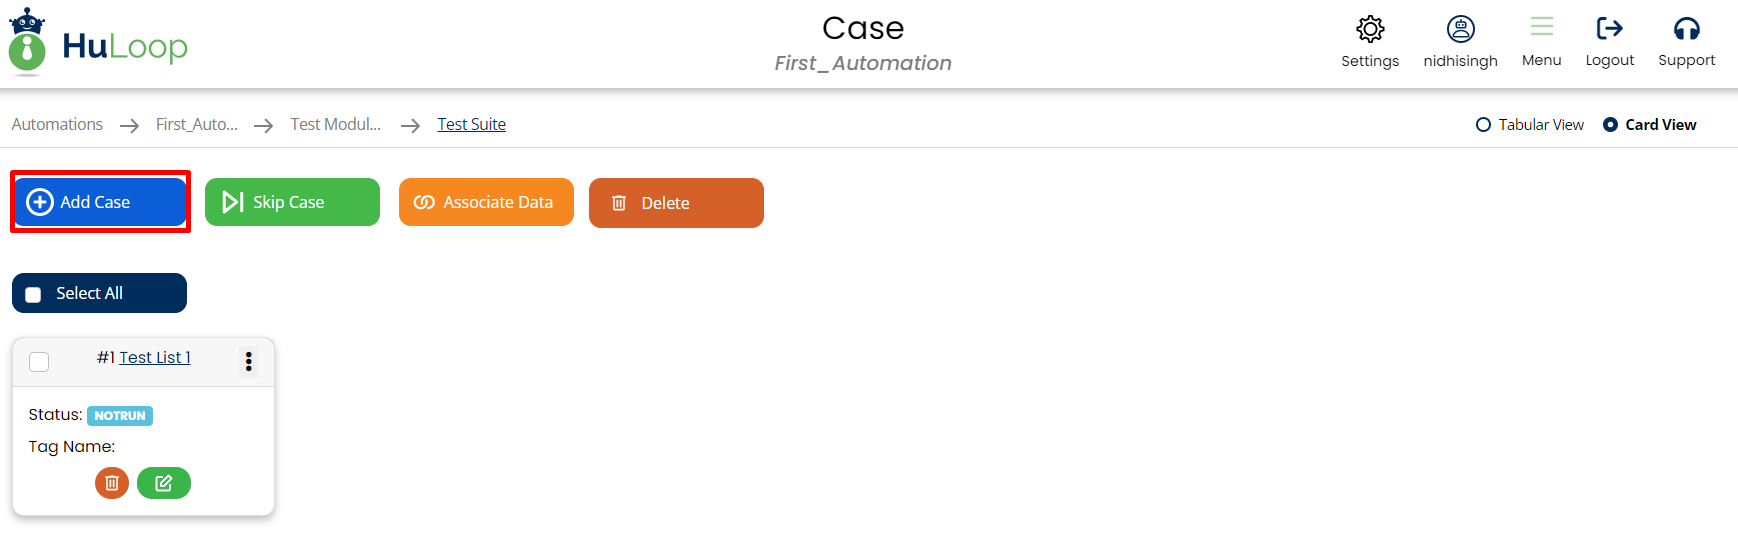Open the three-dot menu on Test List 1 card
This screenshot has width=1738, height=537.
(x=249, y=361)
